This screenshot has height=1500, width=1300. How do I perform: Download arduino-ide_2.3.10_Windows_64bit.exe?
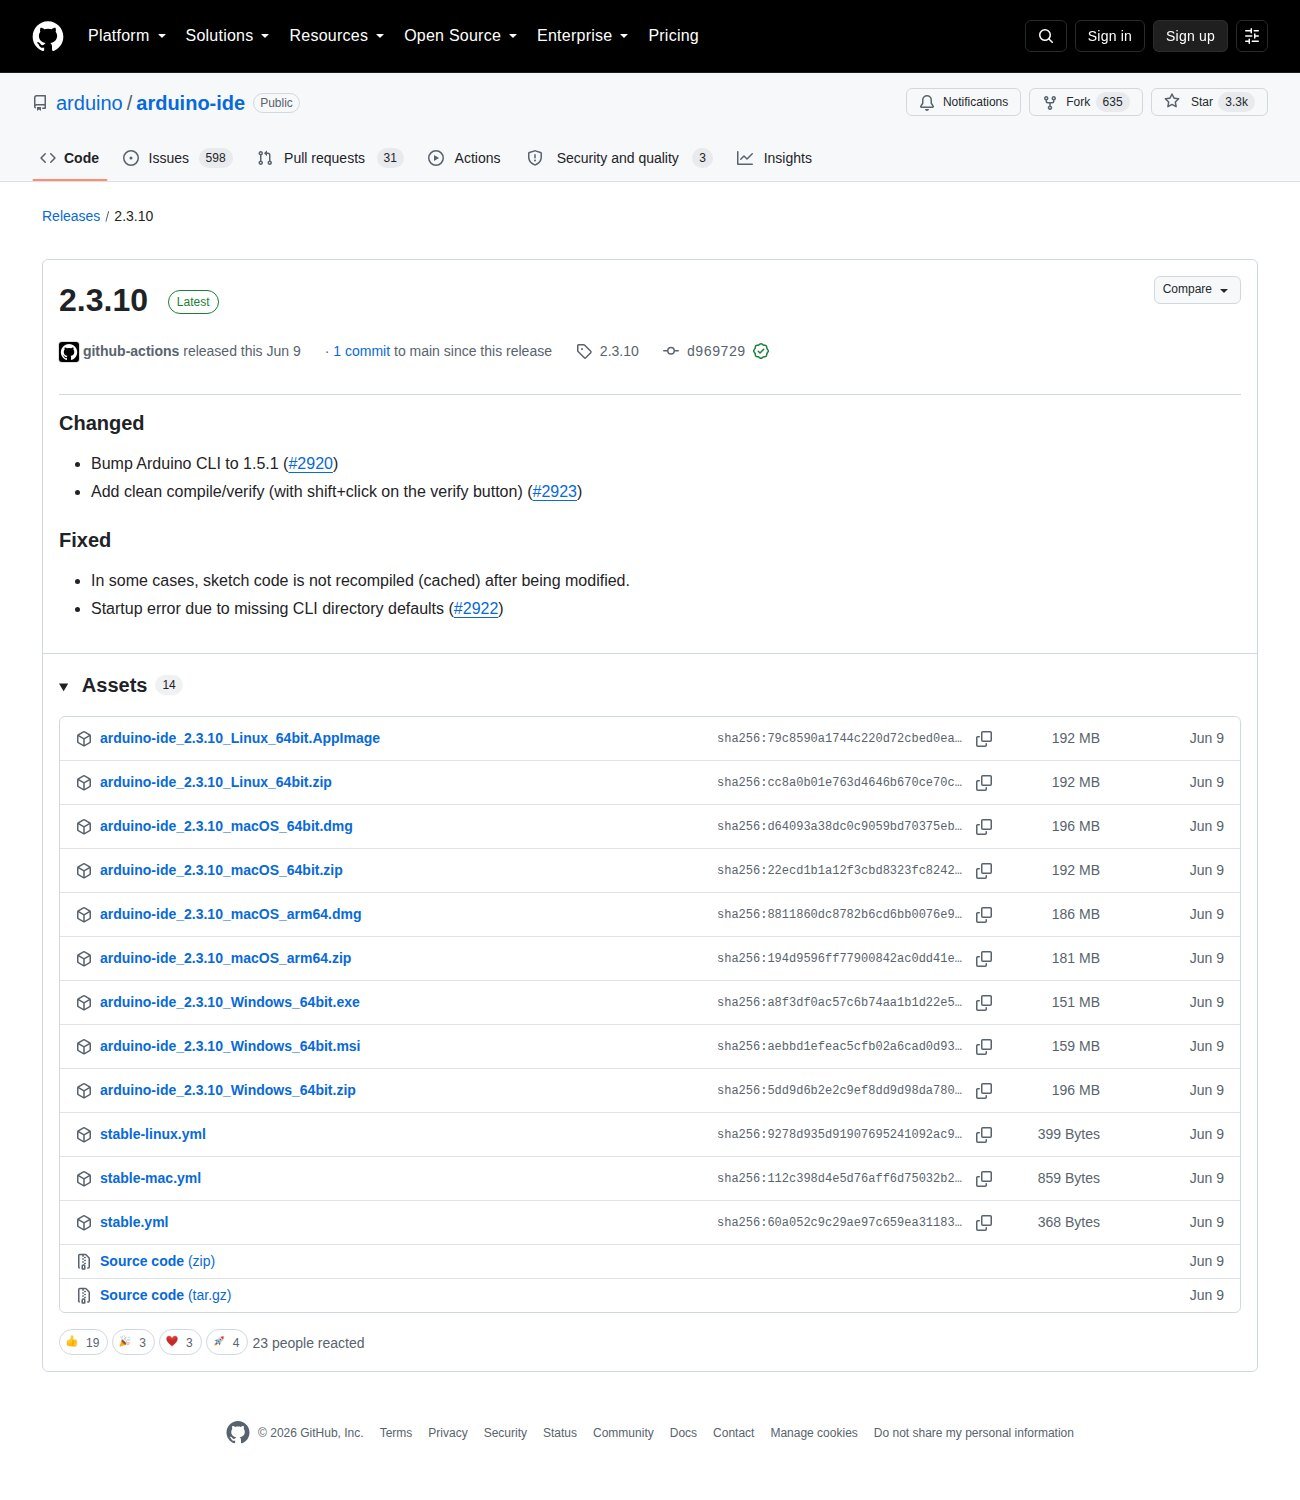click(x=230, y=1003)
